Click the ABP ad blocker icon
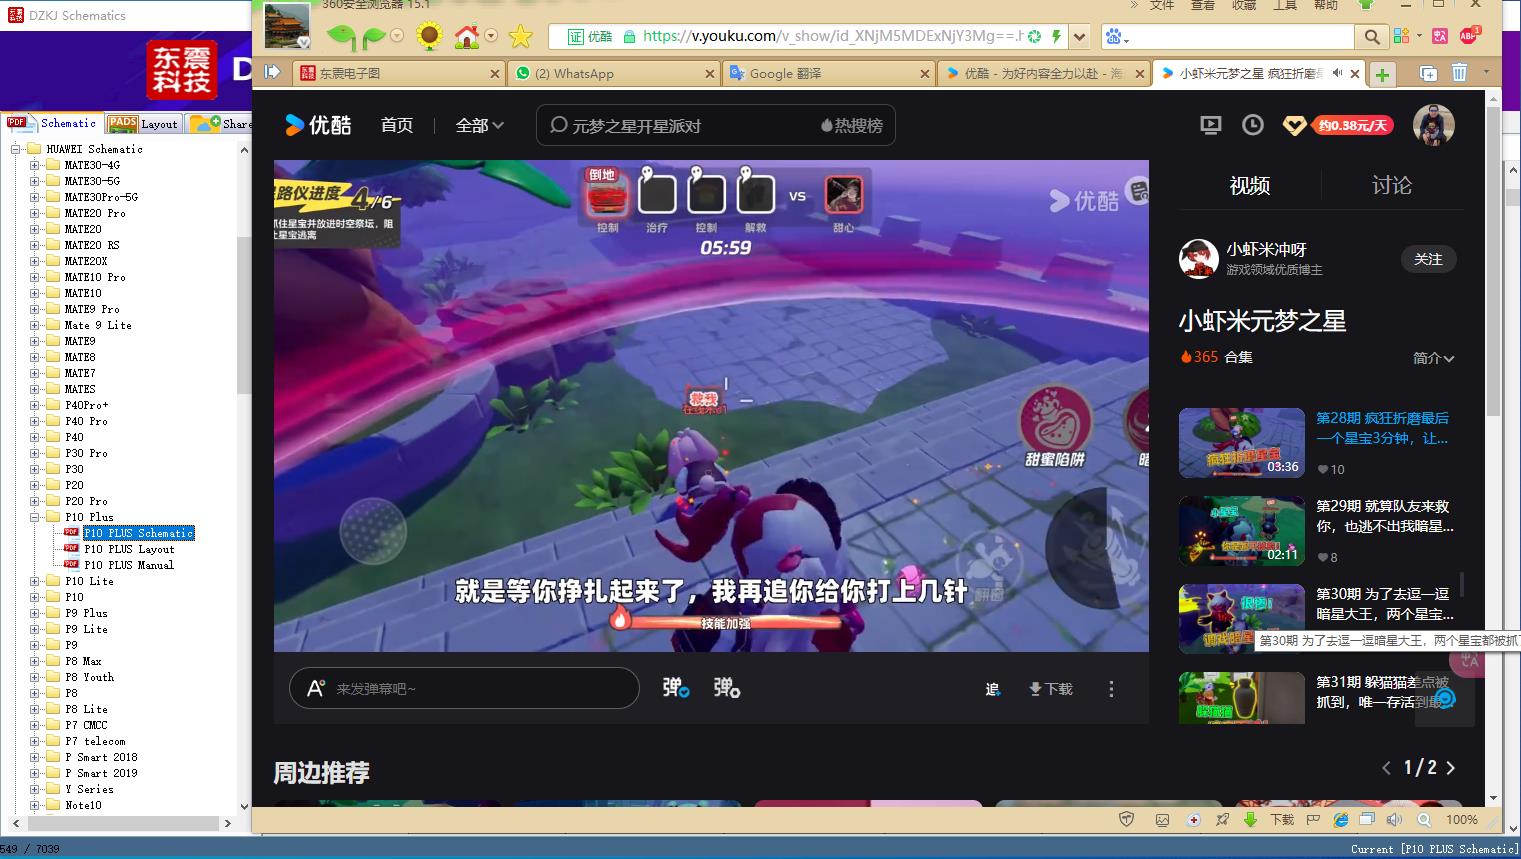The width and height of the screenshot is (1521, 859). (1469, 35)
